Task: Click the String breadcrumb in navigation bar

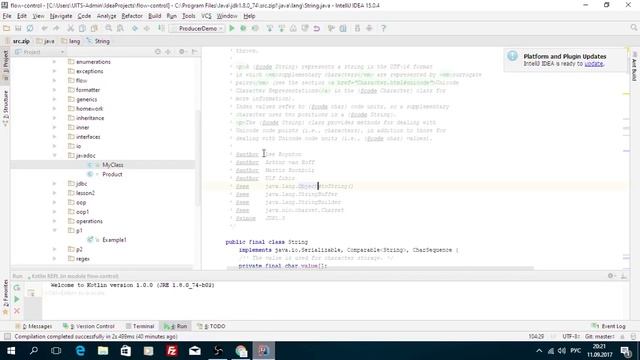Action: [x=98, y=41]
